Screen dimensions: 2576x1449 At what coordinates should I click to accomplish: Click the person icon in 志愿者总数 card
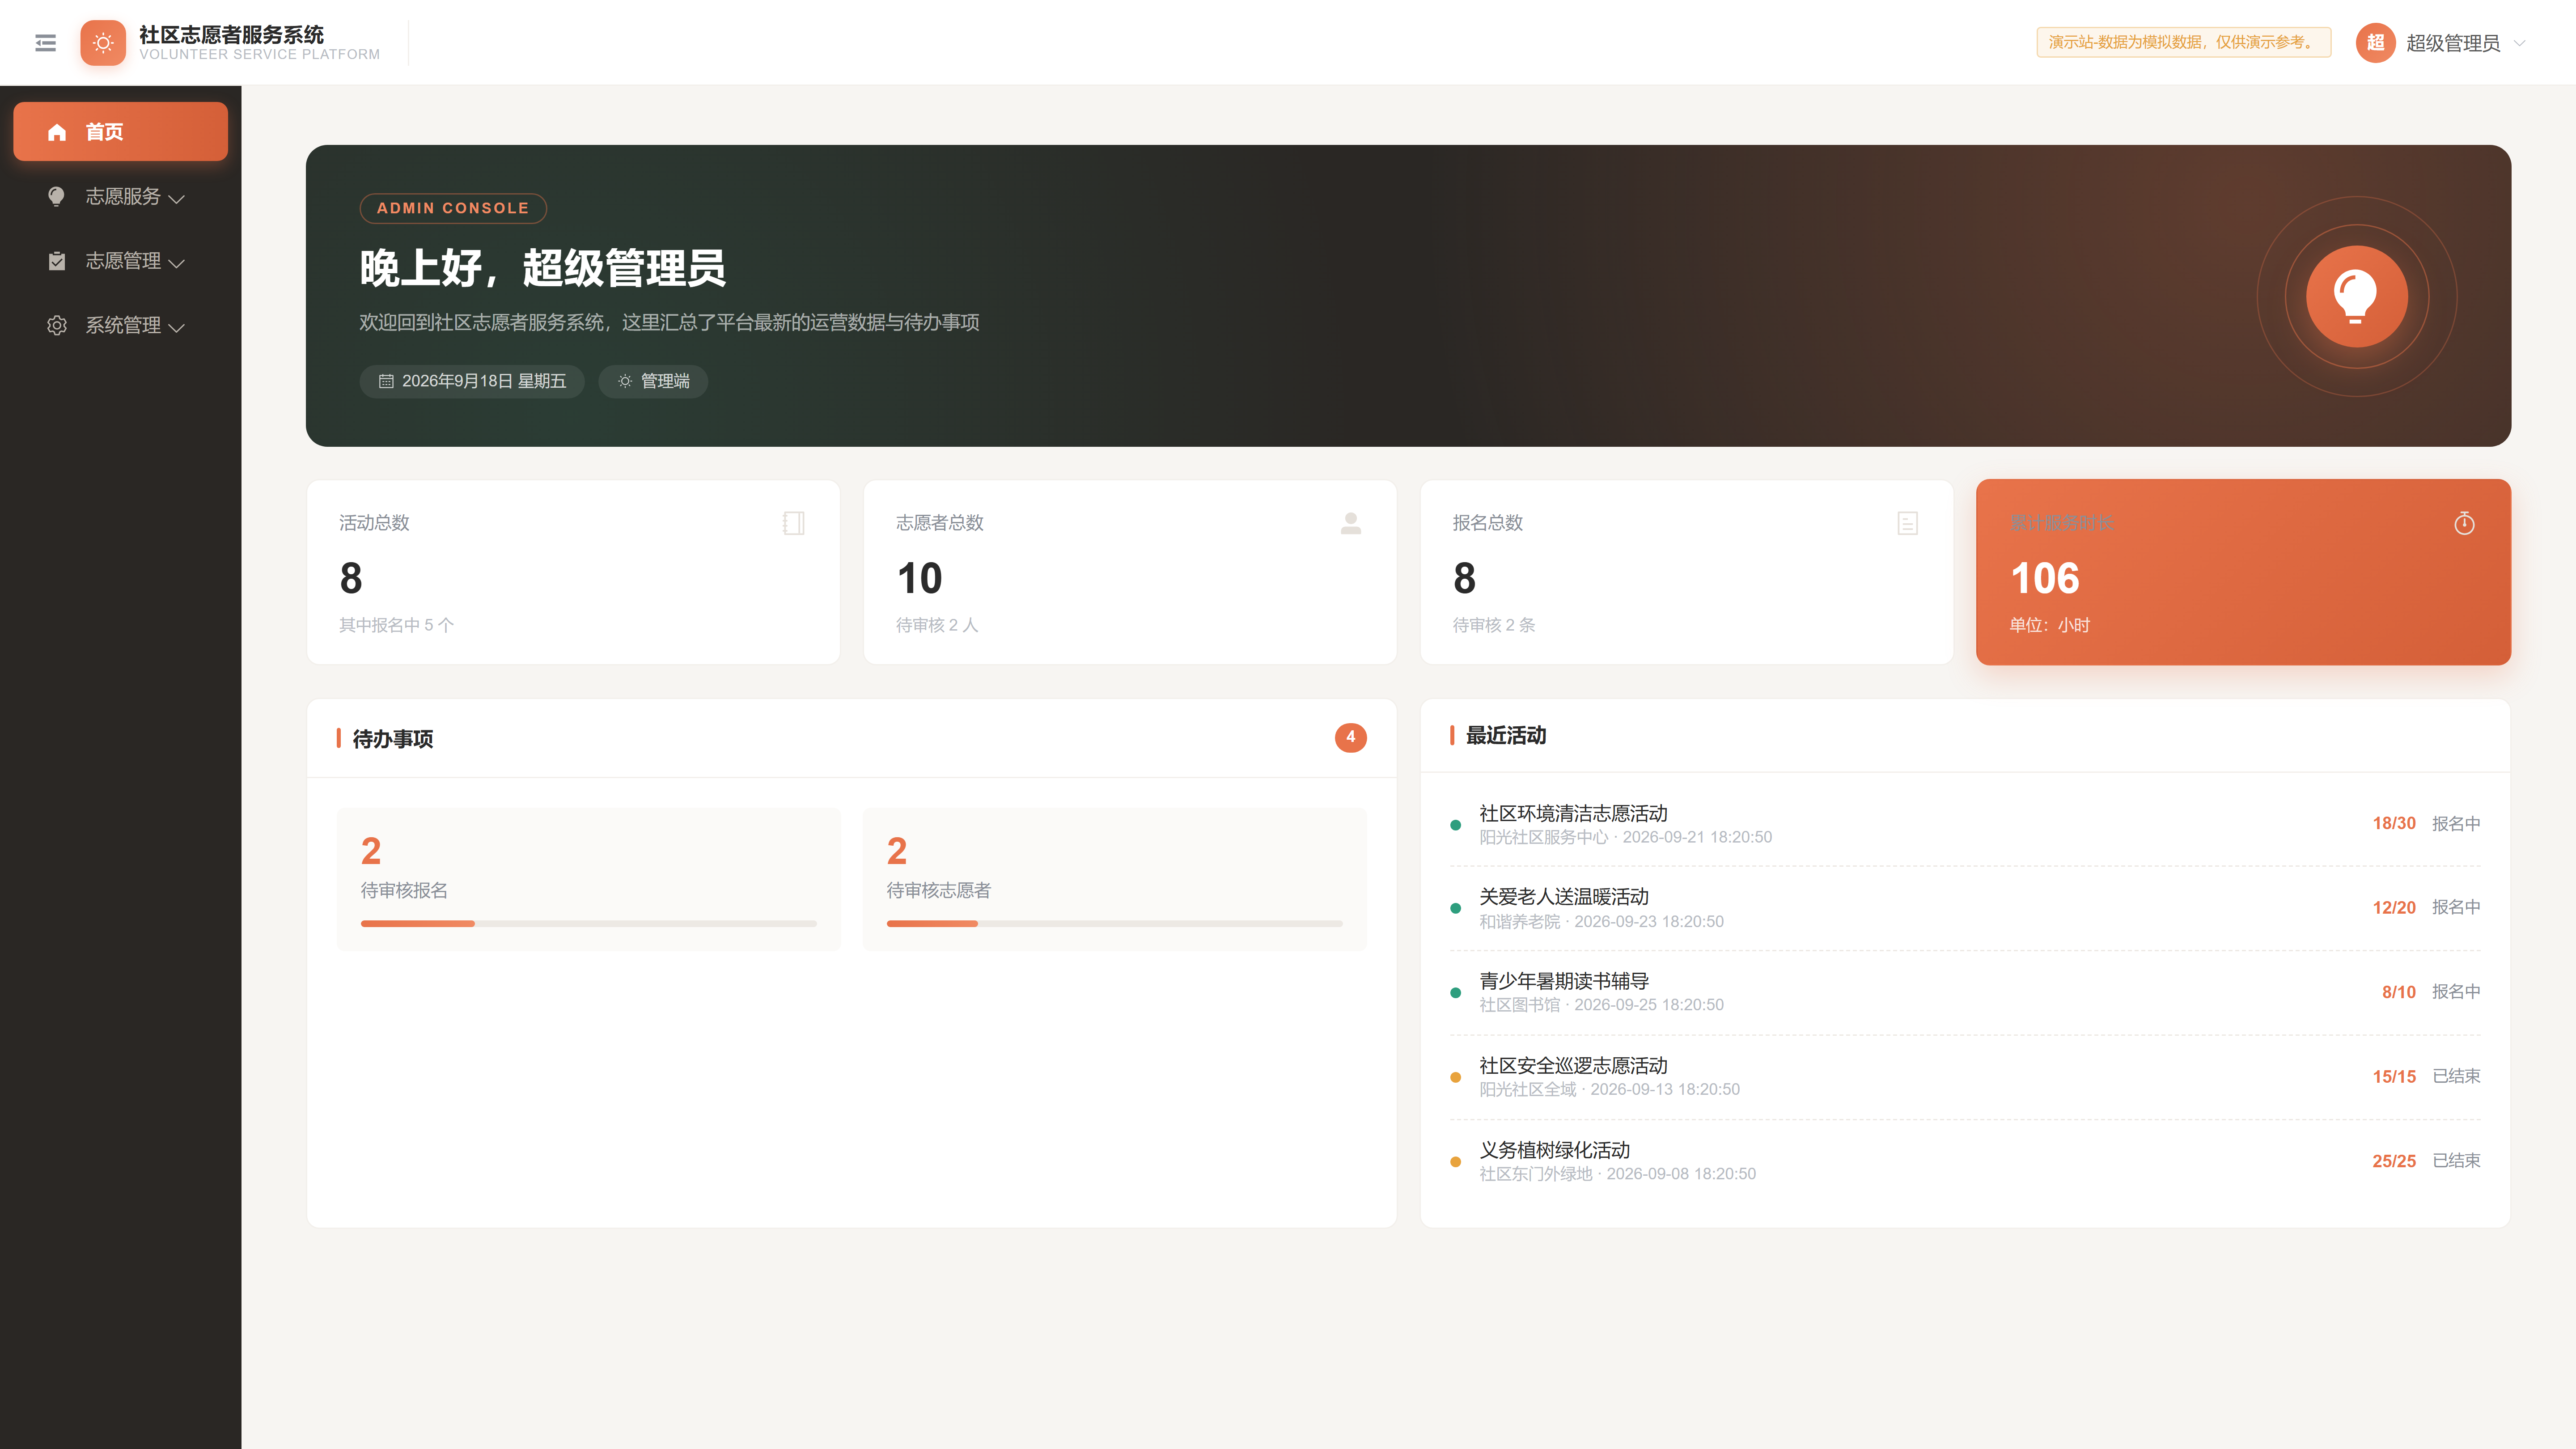[1351, 523]
